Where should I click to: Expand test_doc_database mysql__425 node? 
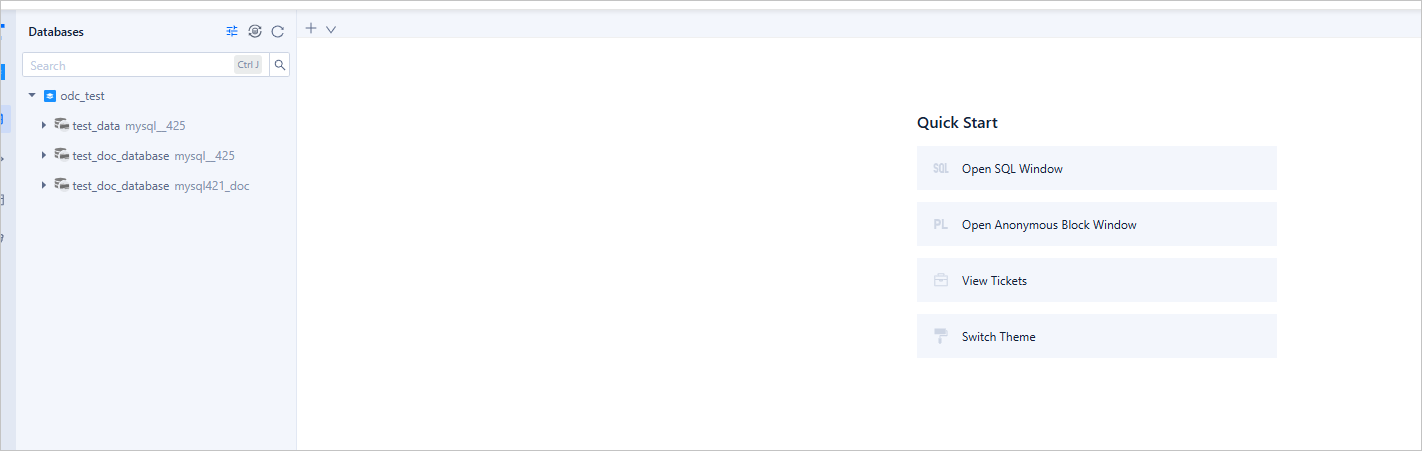coord(44,156)
